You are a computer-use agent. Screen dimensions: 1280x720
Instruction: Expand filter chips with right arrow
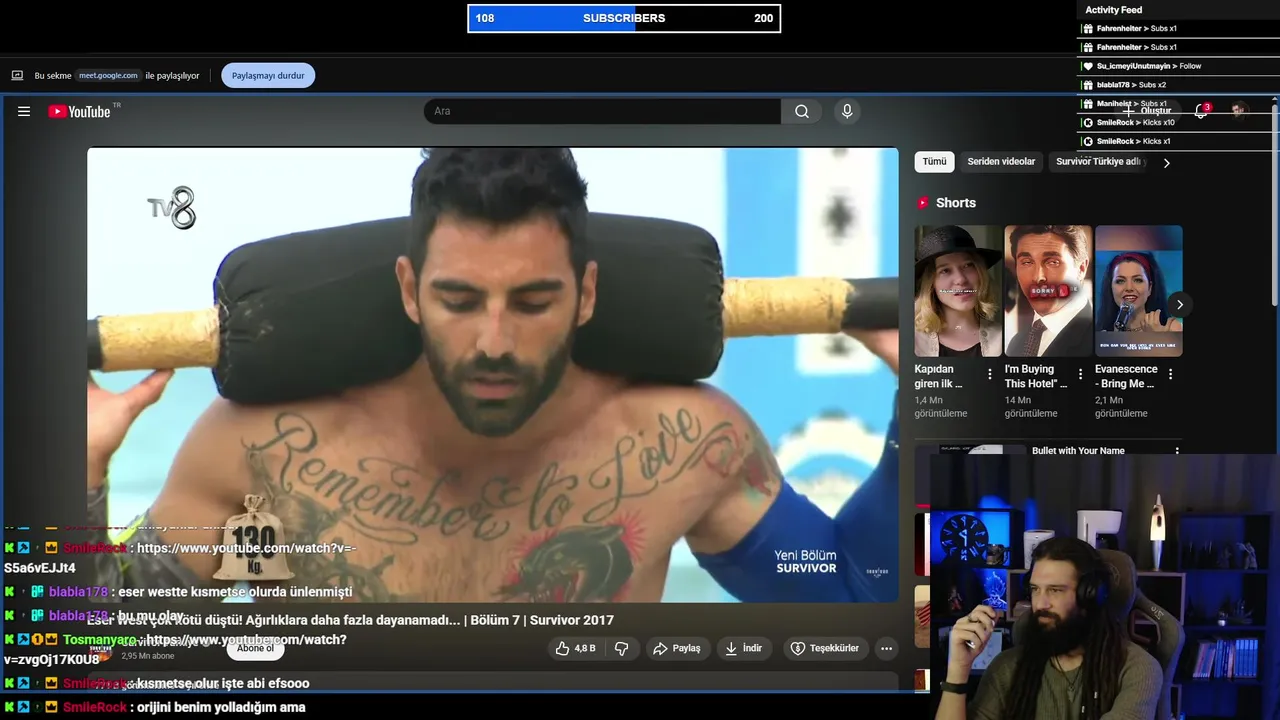click(x=1166, y=162)
